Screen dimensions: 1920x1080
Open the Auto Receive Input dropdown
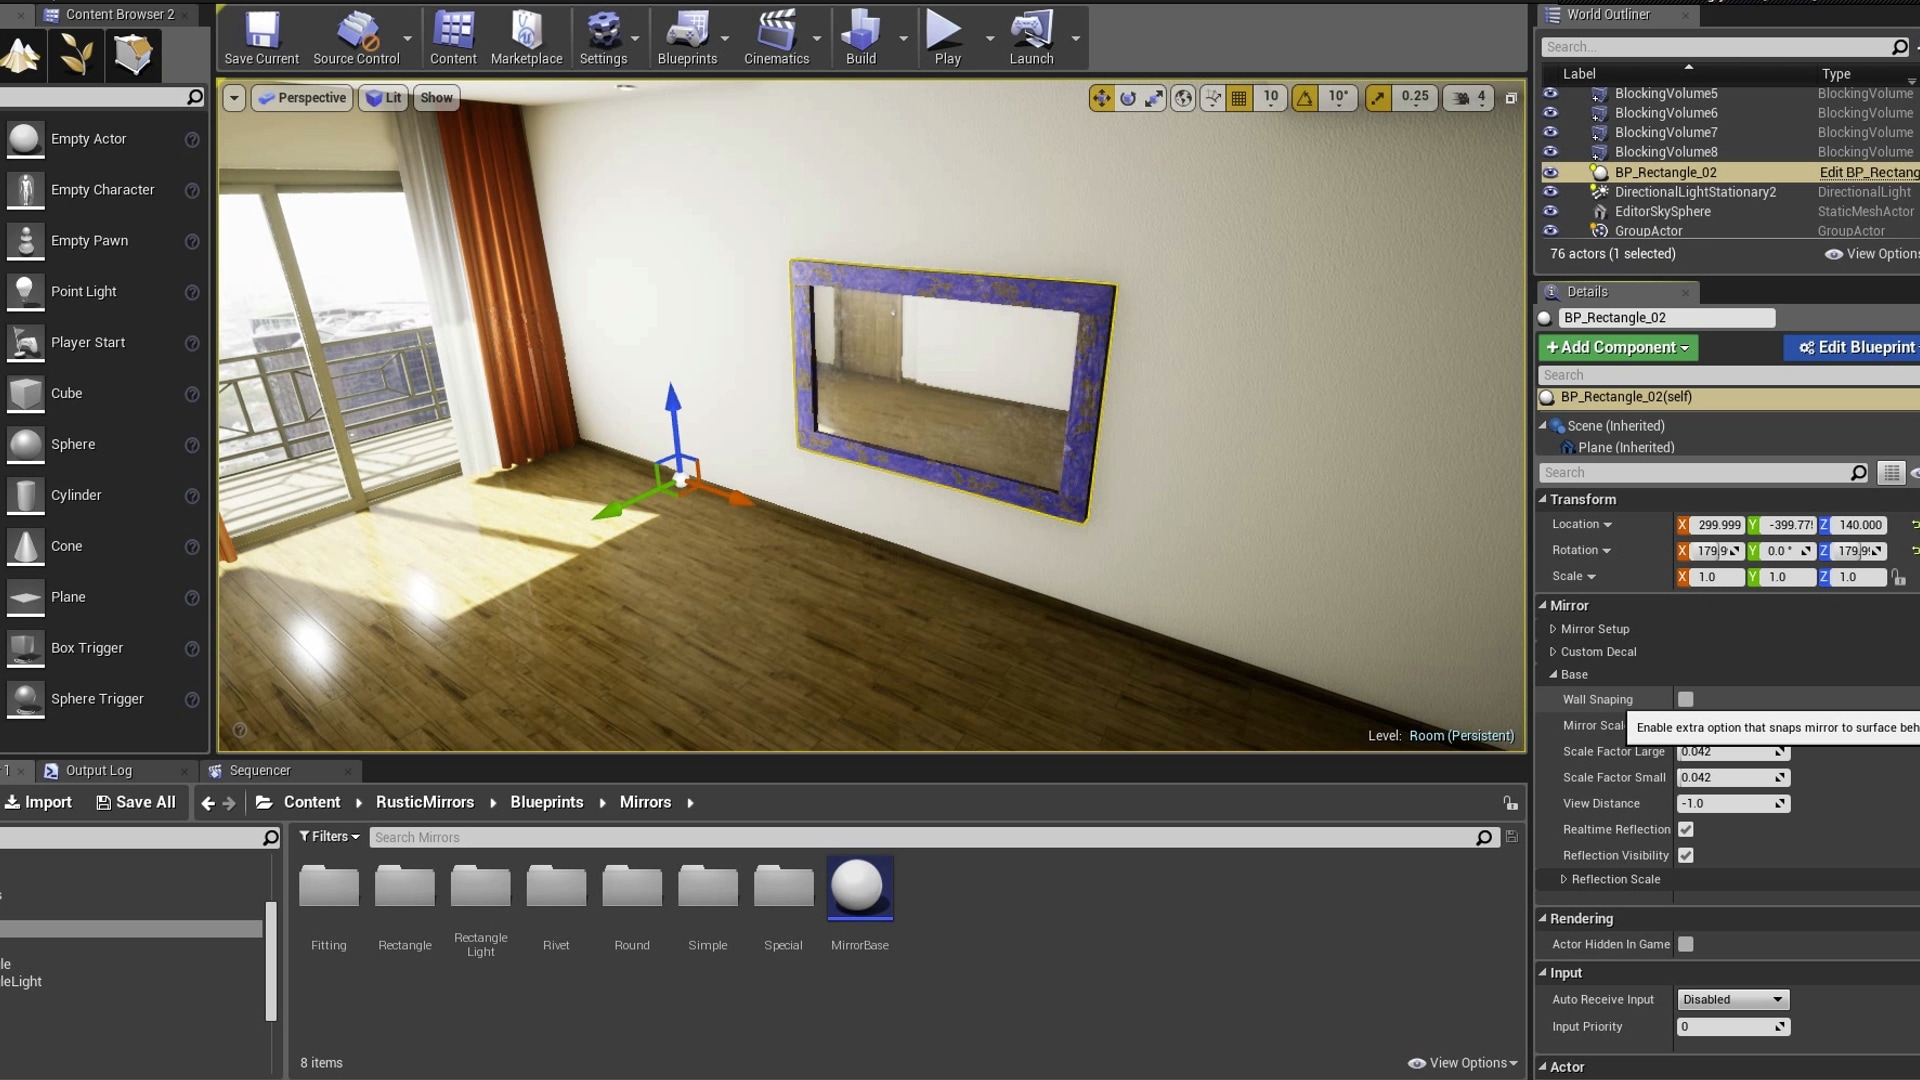coord(1732,999)
